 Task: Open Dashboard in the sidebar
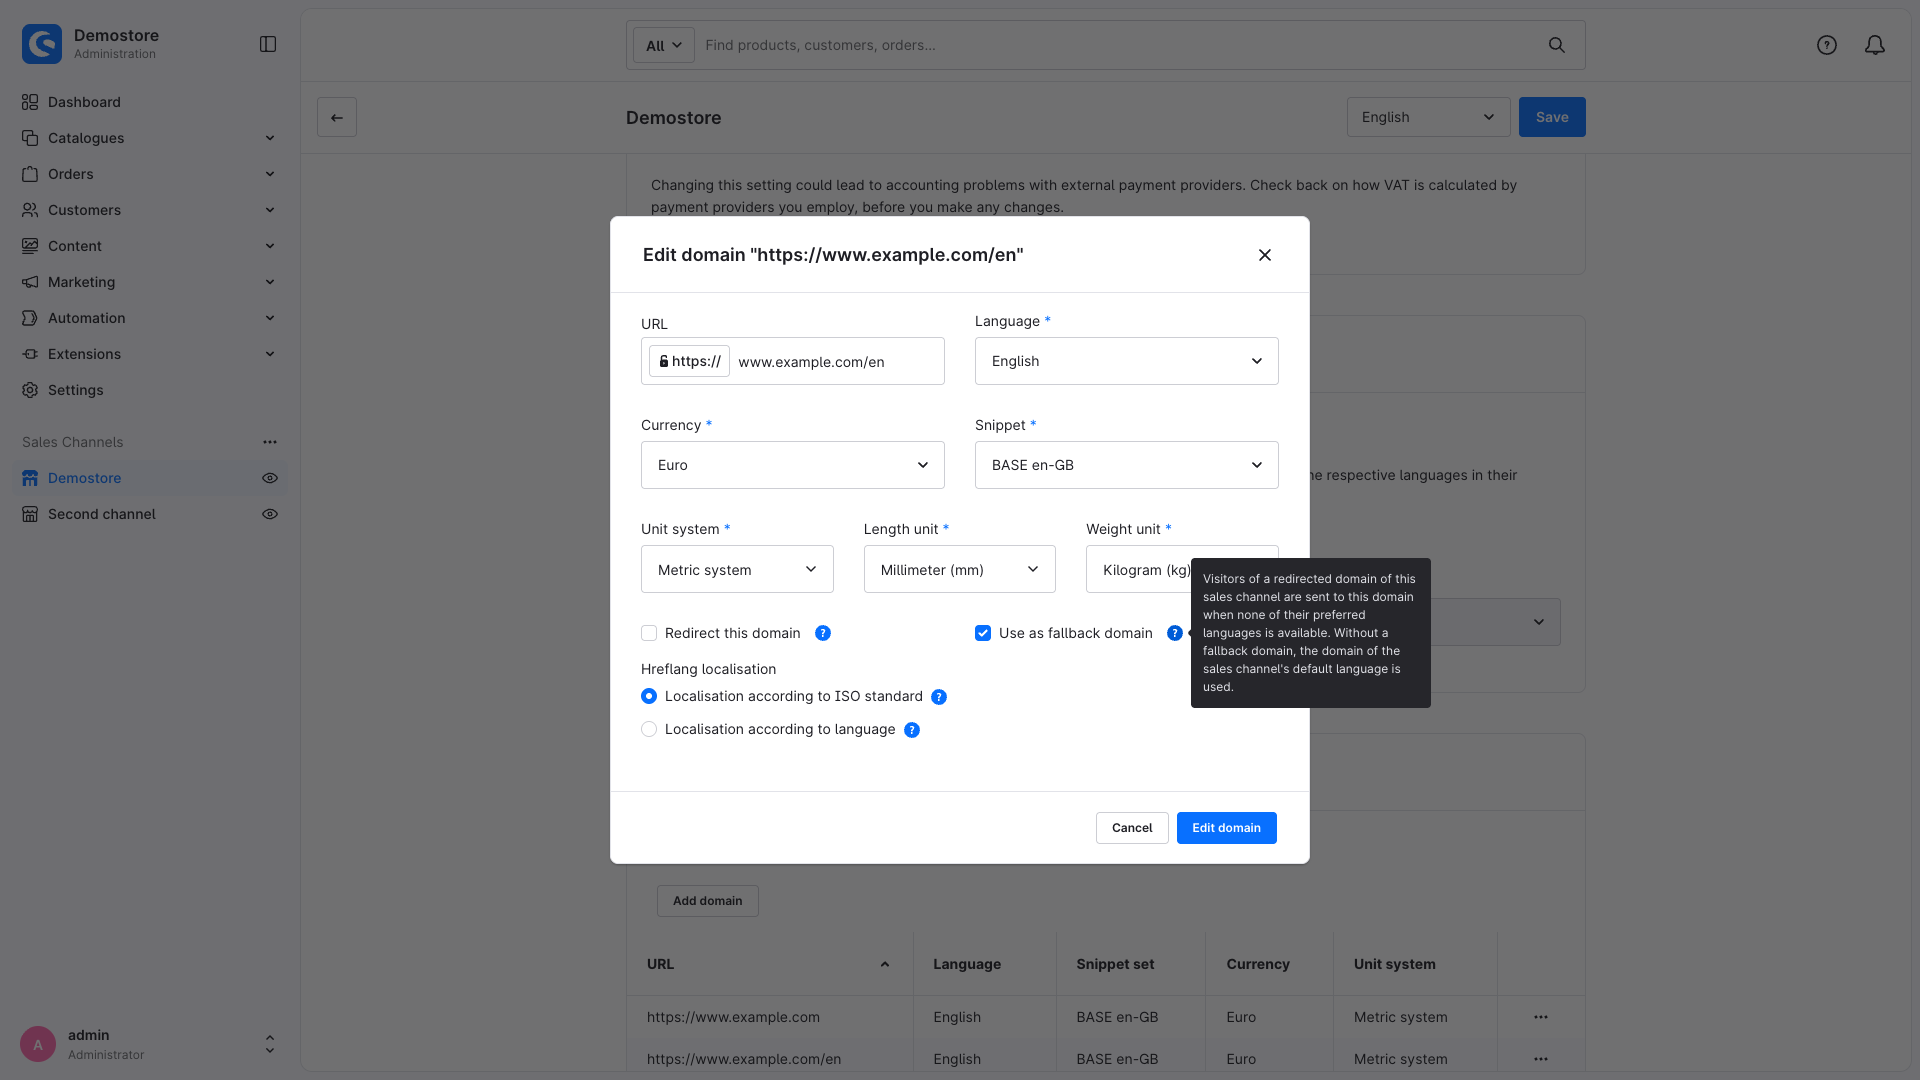[x=84, y=102]
